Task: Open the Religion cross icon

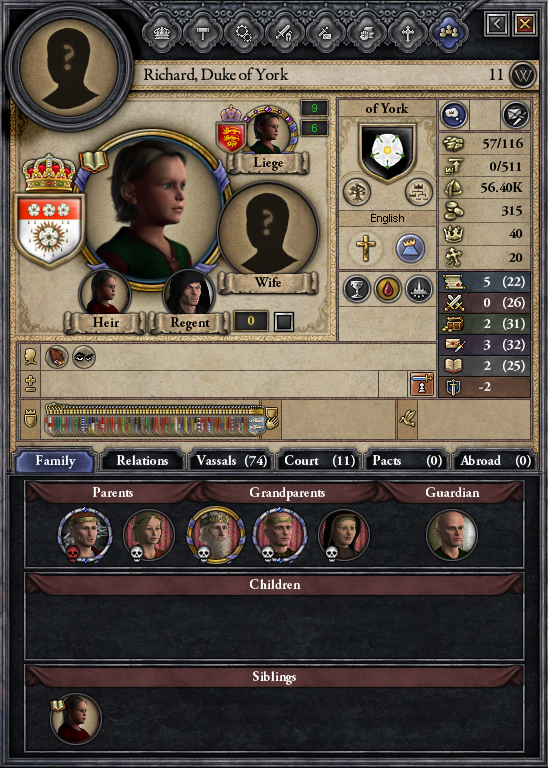Action: point(407,33)
